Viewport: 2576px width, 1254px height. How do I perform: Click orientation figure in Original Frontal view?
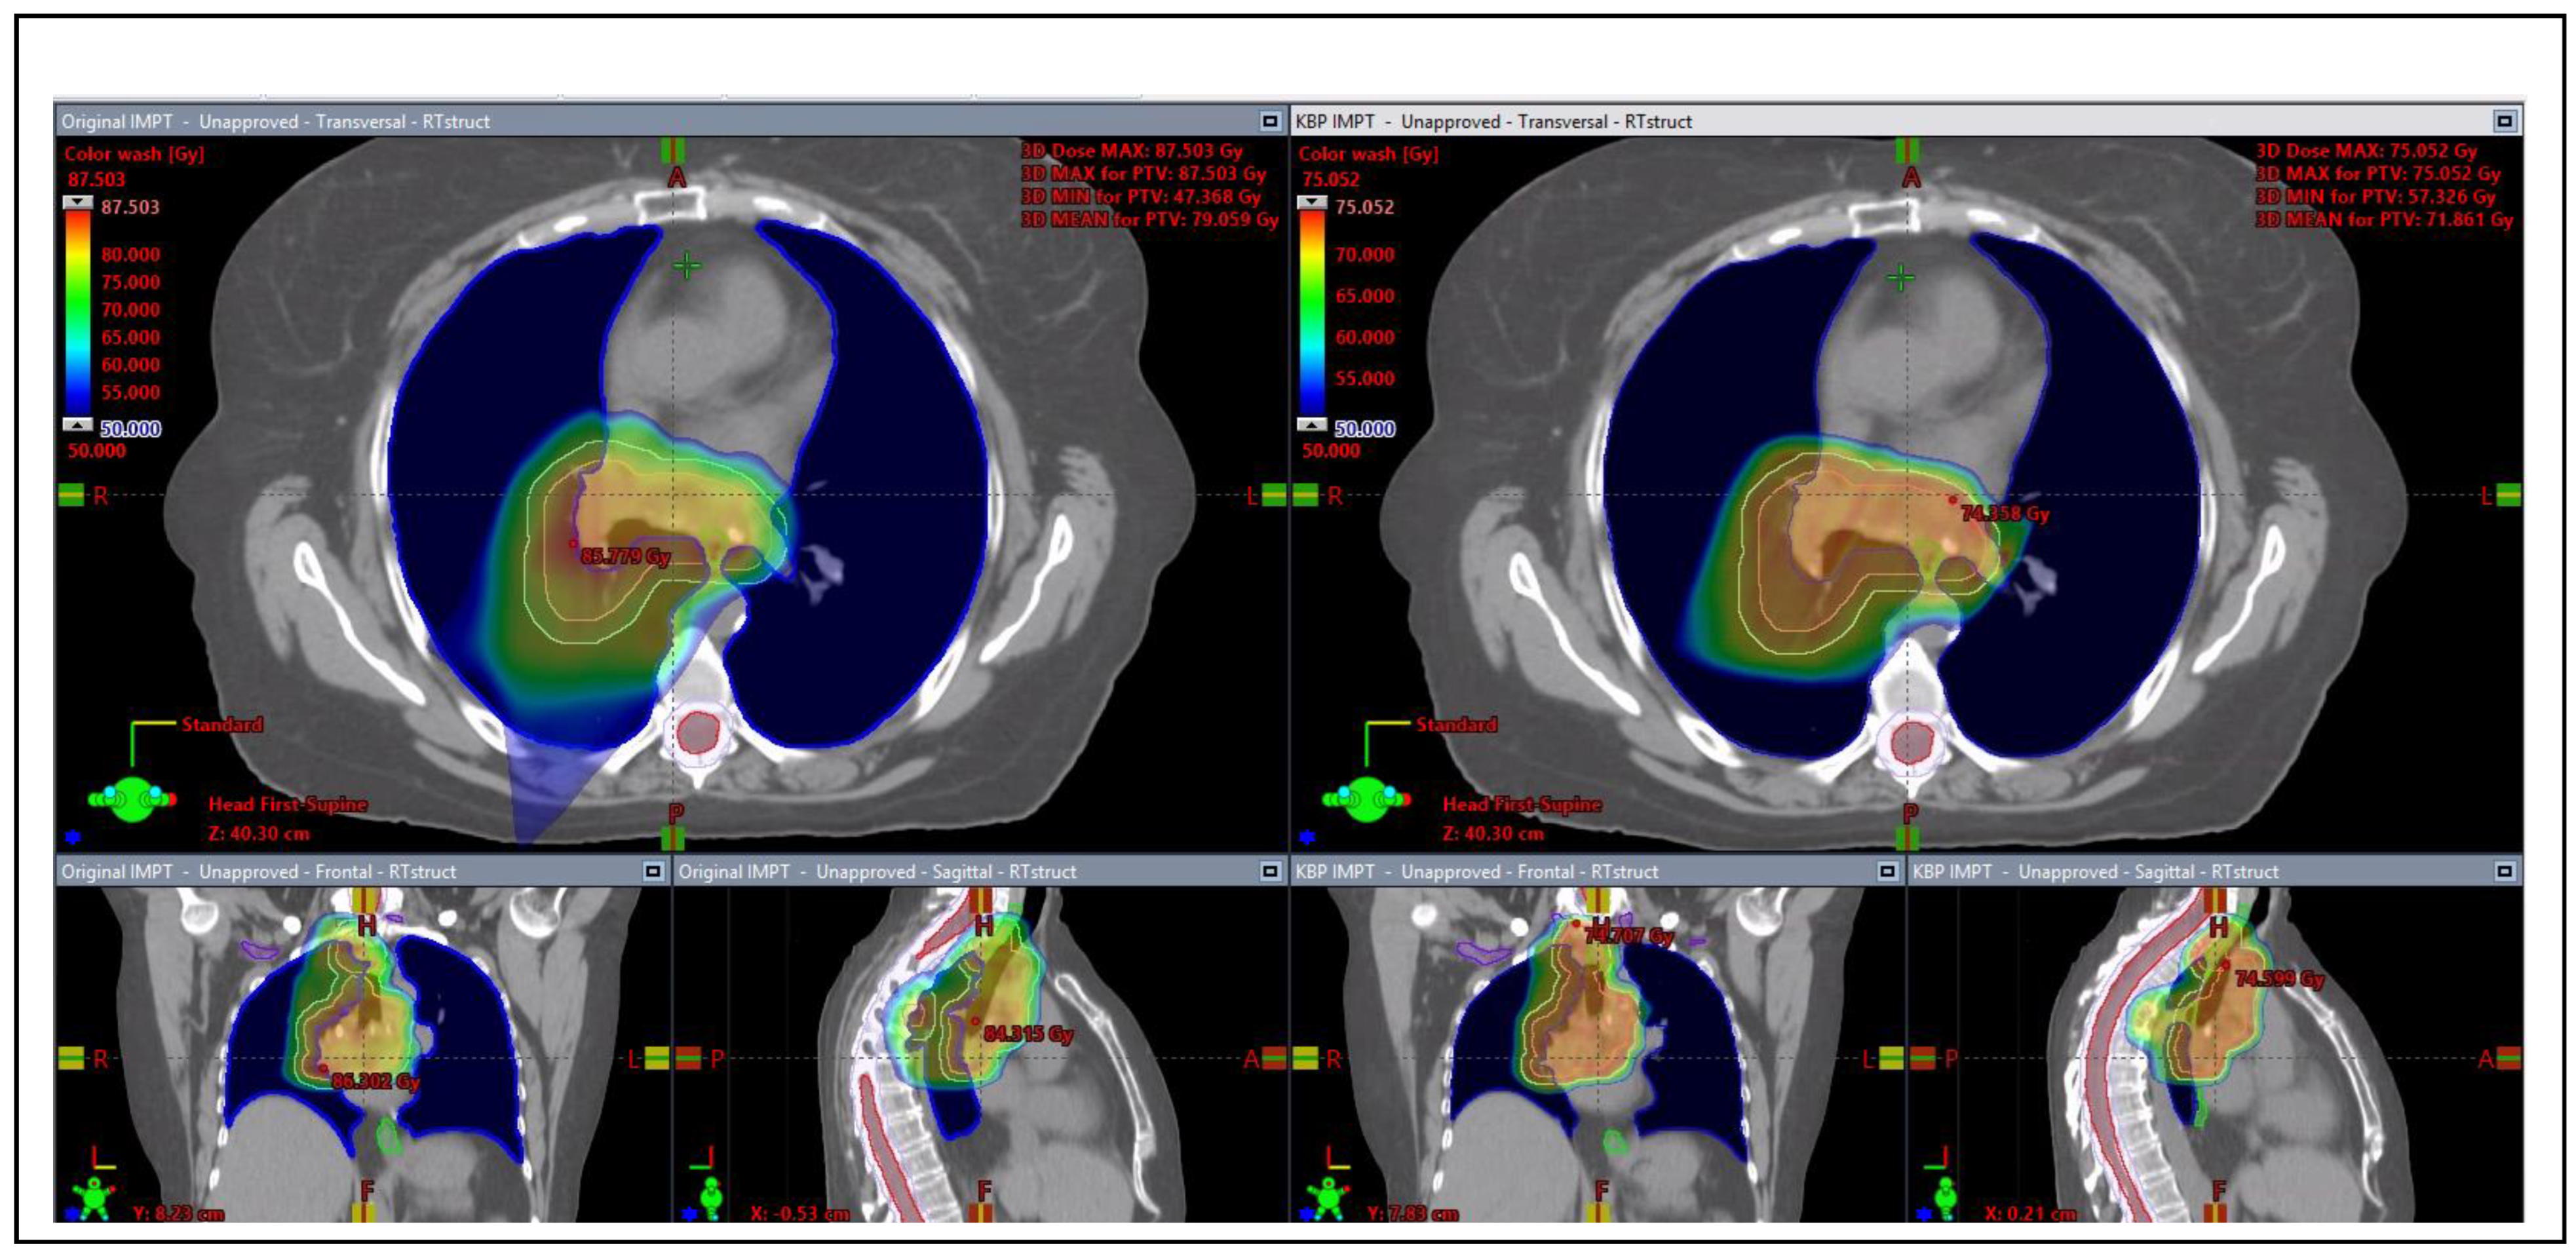pyautogui.click(x=94, y=1196)
